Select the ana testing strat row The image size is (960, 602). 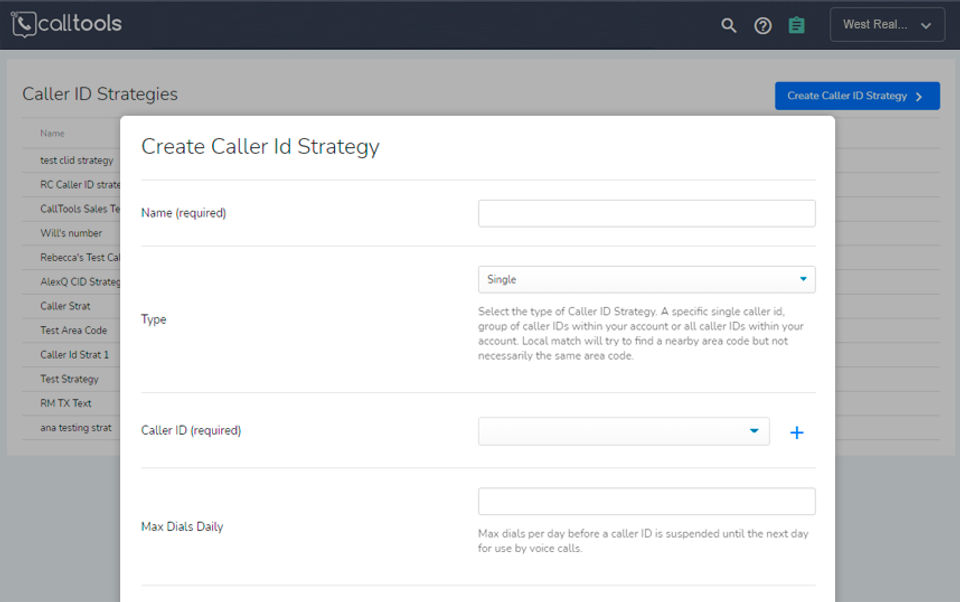tap(76, 428)
